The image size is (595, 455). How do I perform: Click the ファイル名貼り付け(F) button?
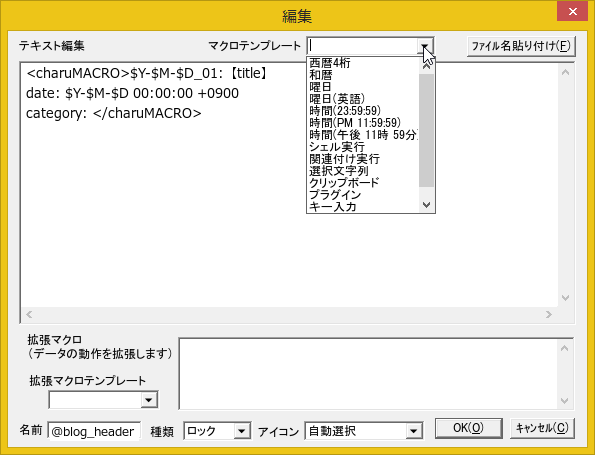pyautogui.click(x=521, y=46)
